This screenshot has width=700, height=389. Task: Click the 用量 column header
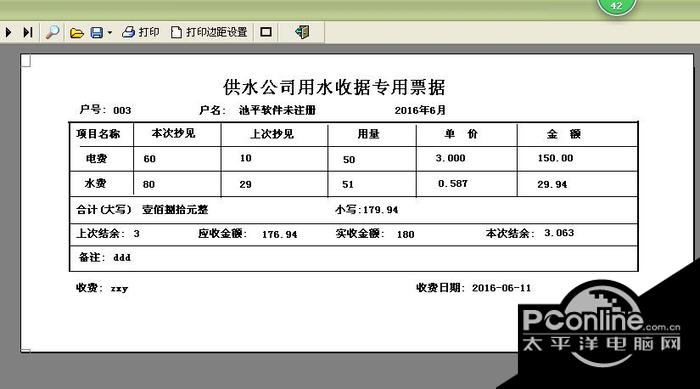(x=368, y=134)
